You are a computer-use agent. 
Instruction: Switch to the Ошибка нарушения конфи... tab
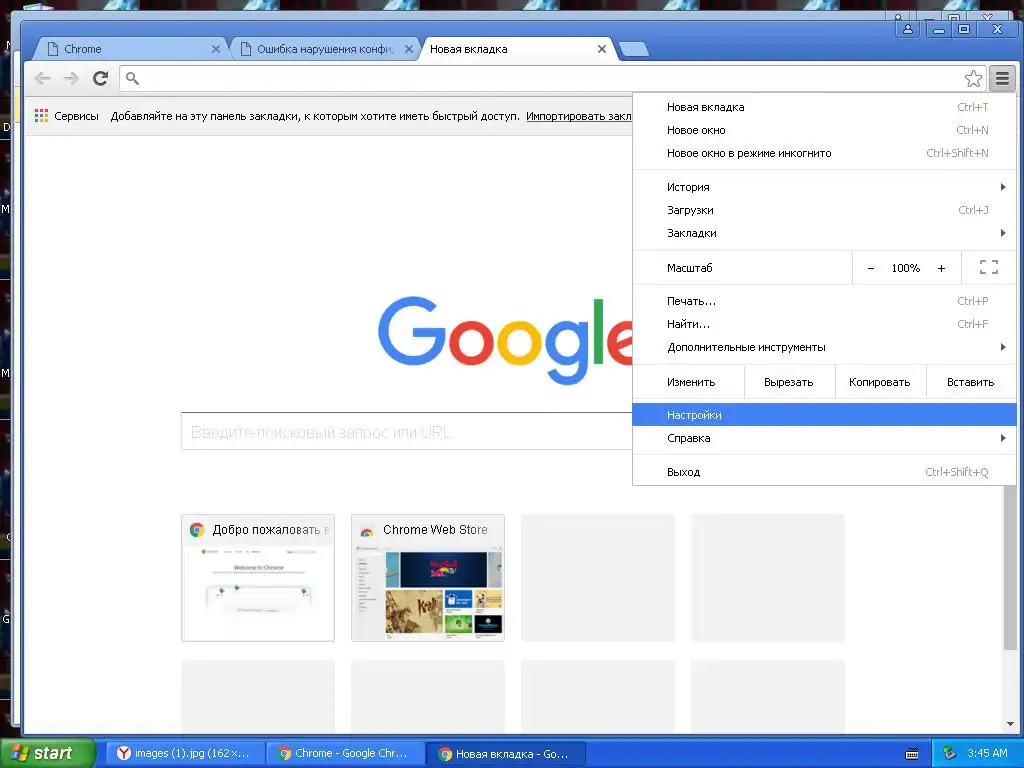[325, 49]
